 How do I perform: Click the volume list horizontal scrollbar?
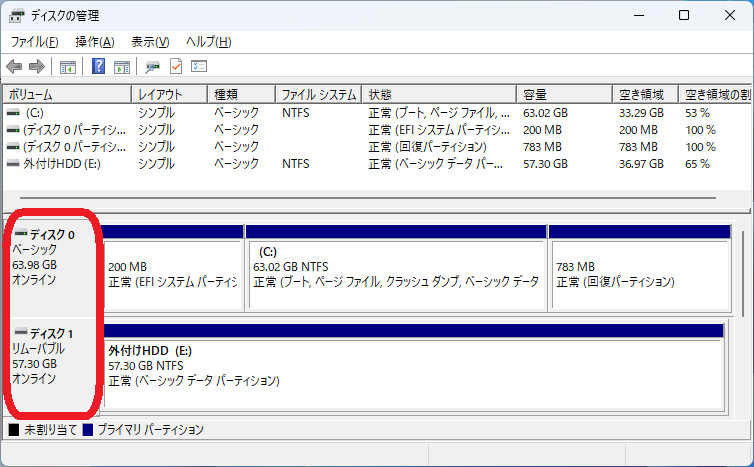[368, 198]
